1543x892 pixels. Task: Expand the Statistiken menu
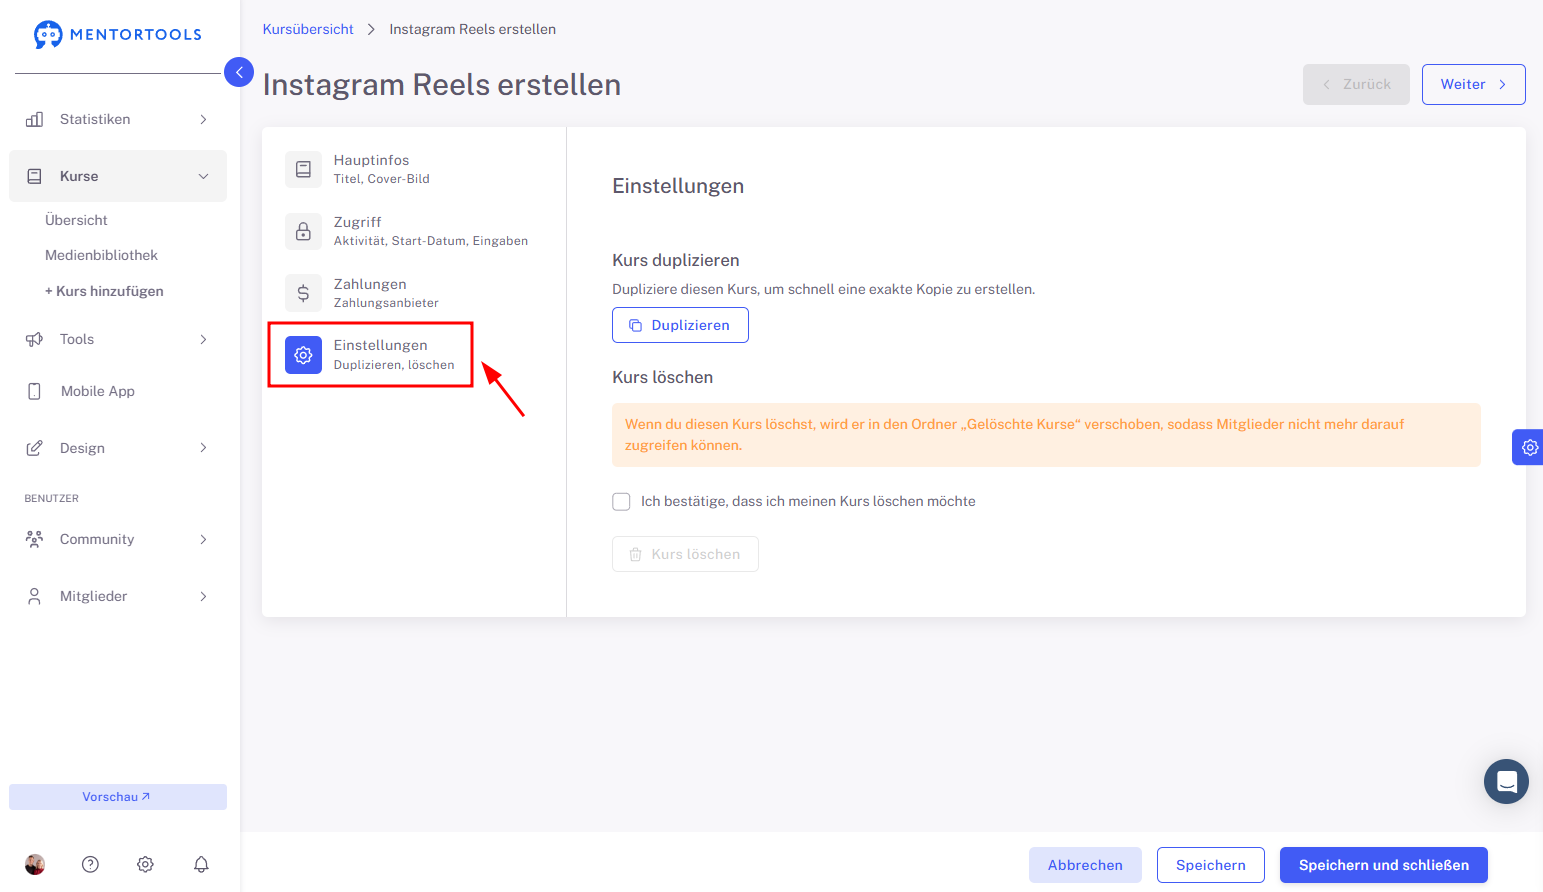pyautogui.click(x=118, y=119)
